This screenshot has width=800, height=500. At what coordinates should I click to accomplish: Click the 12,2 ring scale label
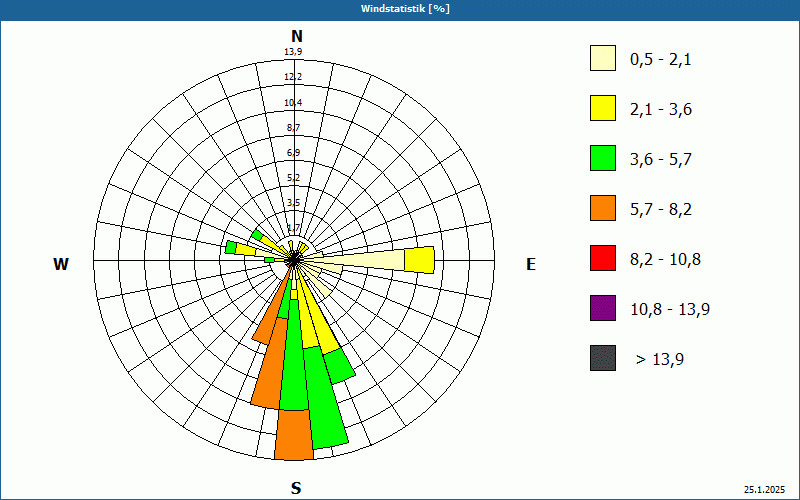tap(293, 77)
